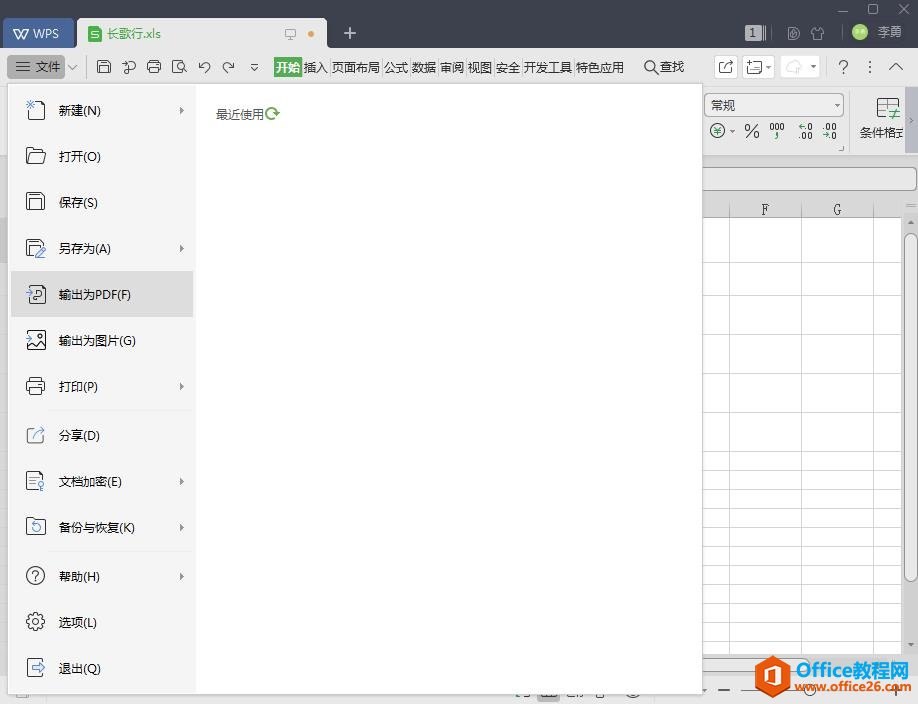Select the 长歌行.xls document tab
Screen dimensions: 918x704
coord(202,33)
